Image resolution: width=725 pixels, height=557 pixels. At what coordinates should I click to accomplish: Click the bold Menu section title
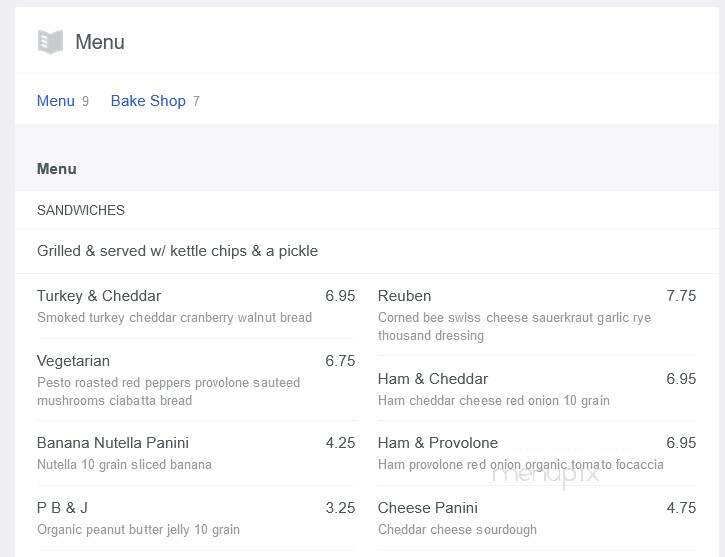(57, 169)
